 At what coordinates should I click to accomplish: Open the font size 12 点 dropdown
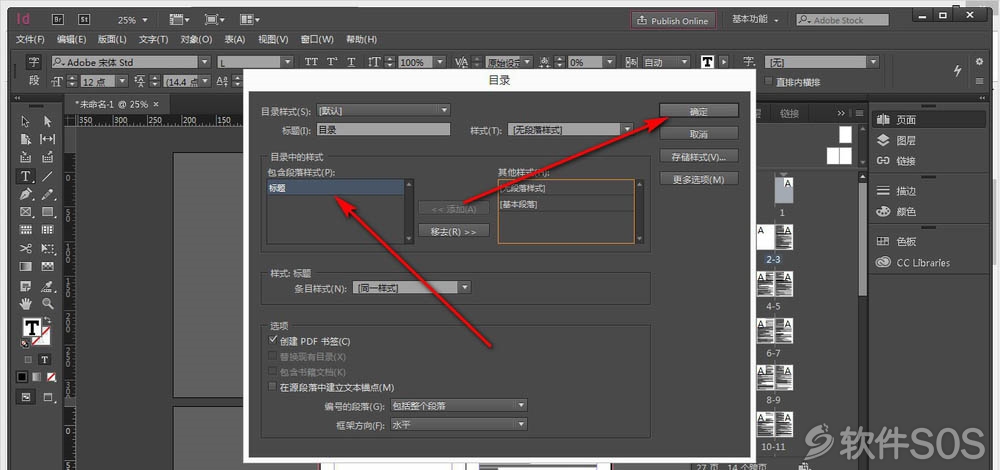pos(122,82)
